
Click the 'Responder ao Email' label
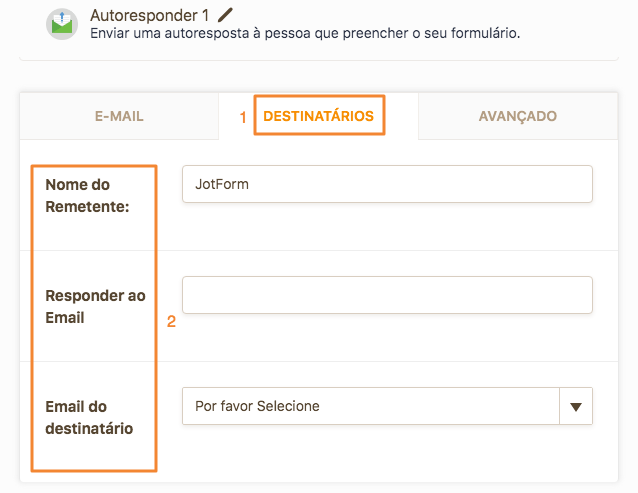point(95,307)
